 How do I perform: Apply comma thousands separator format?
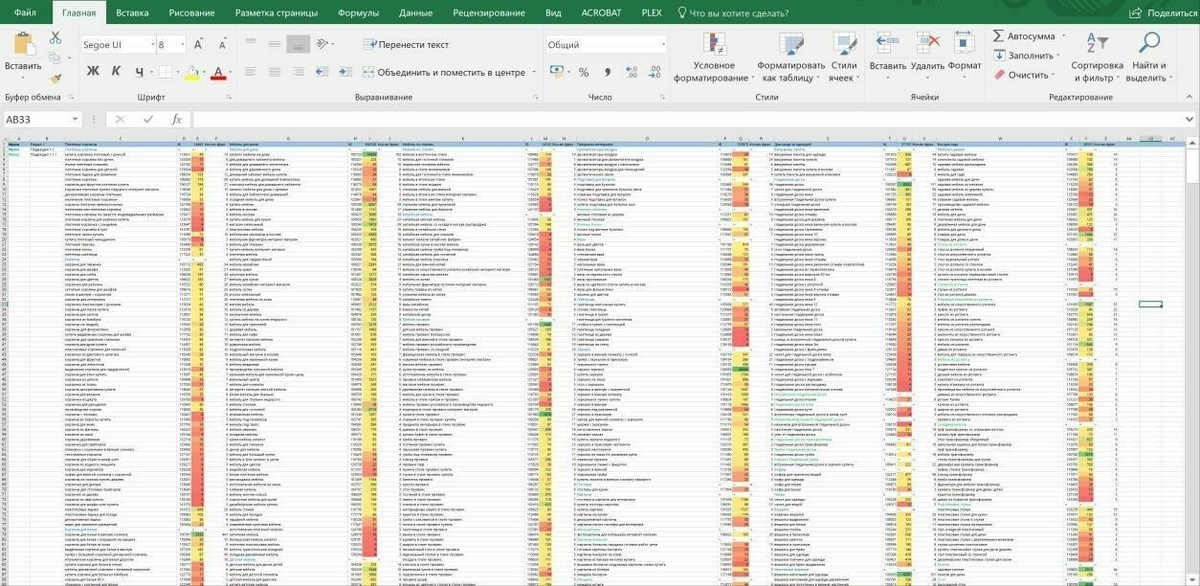(608, 72)
